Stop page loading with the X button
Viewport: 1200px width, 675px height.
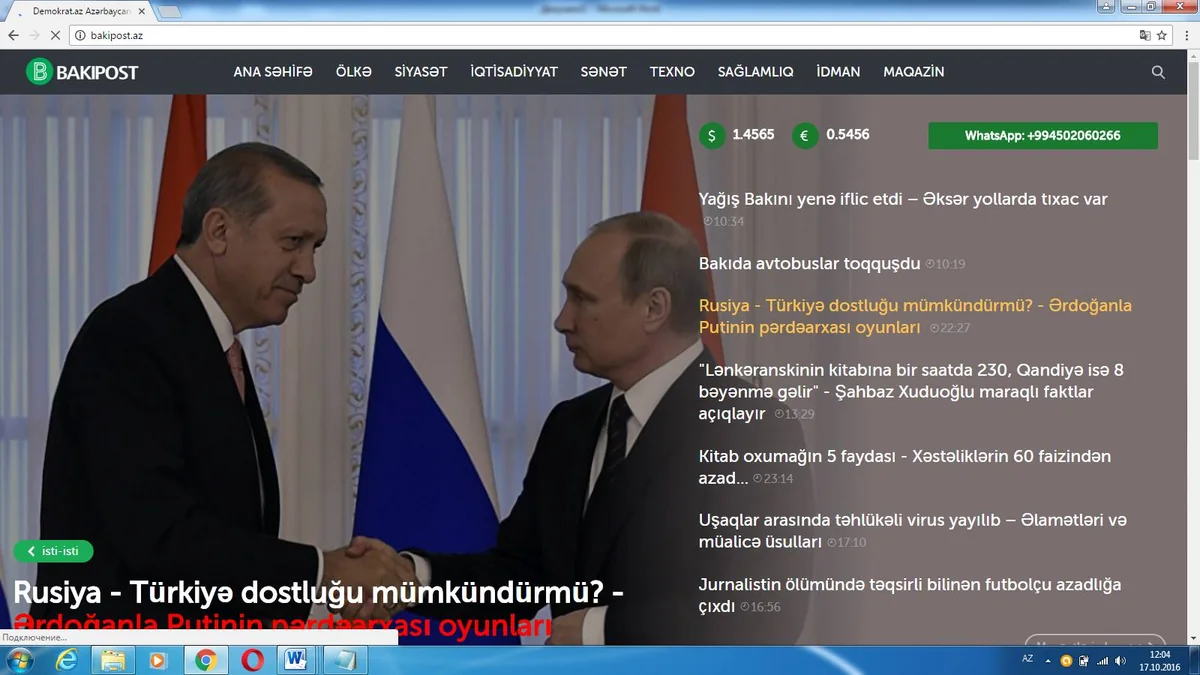pyautogui.click(x=54, y=35)
